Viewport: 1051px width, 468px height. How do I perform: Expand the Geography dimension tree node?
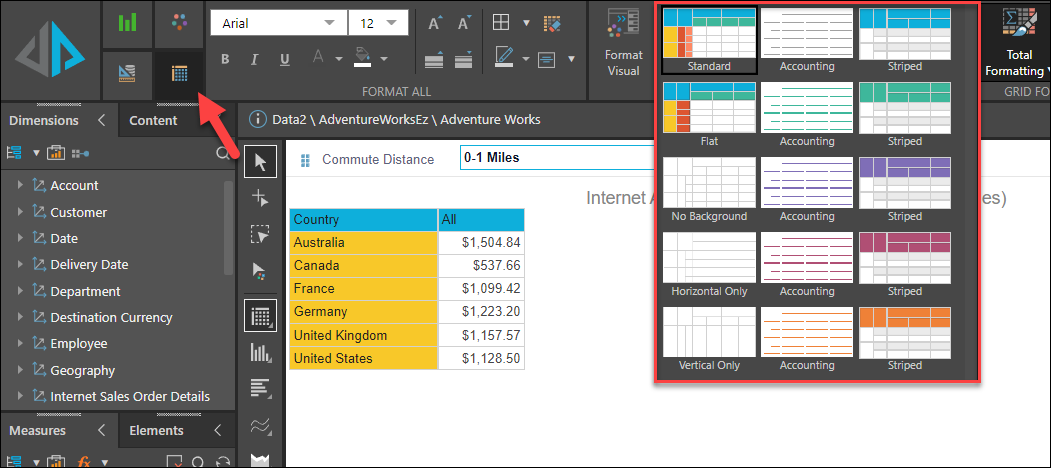coord(20,371)
